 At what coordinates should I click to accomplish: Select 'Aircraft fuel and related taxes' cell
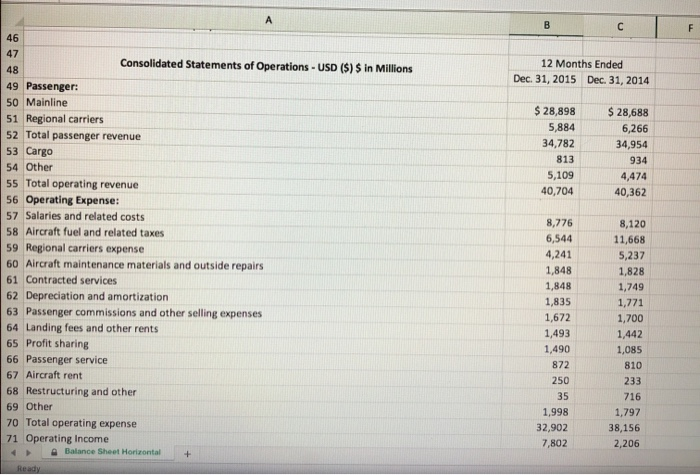coord(95,232)
